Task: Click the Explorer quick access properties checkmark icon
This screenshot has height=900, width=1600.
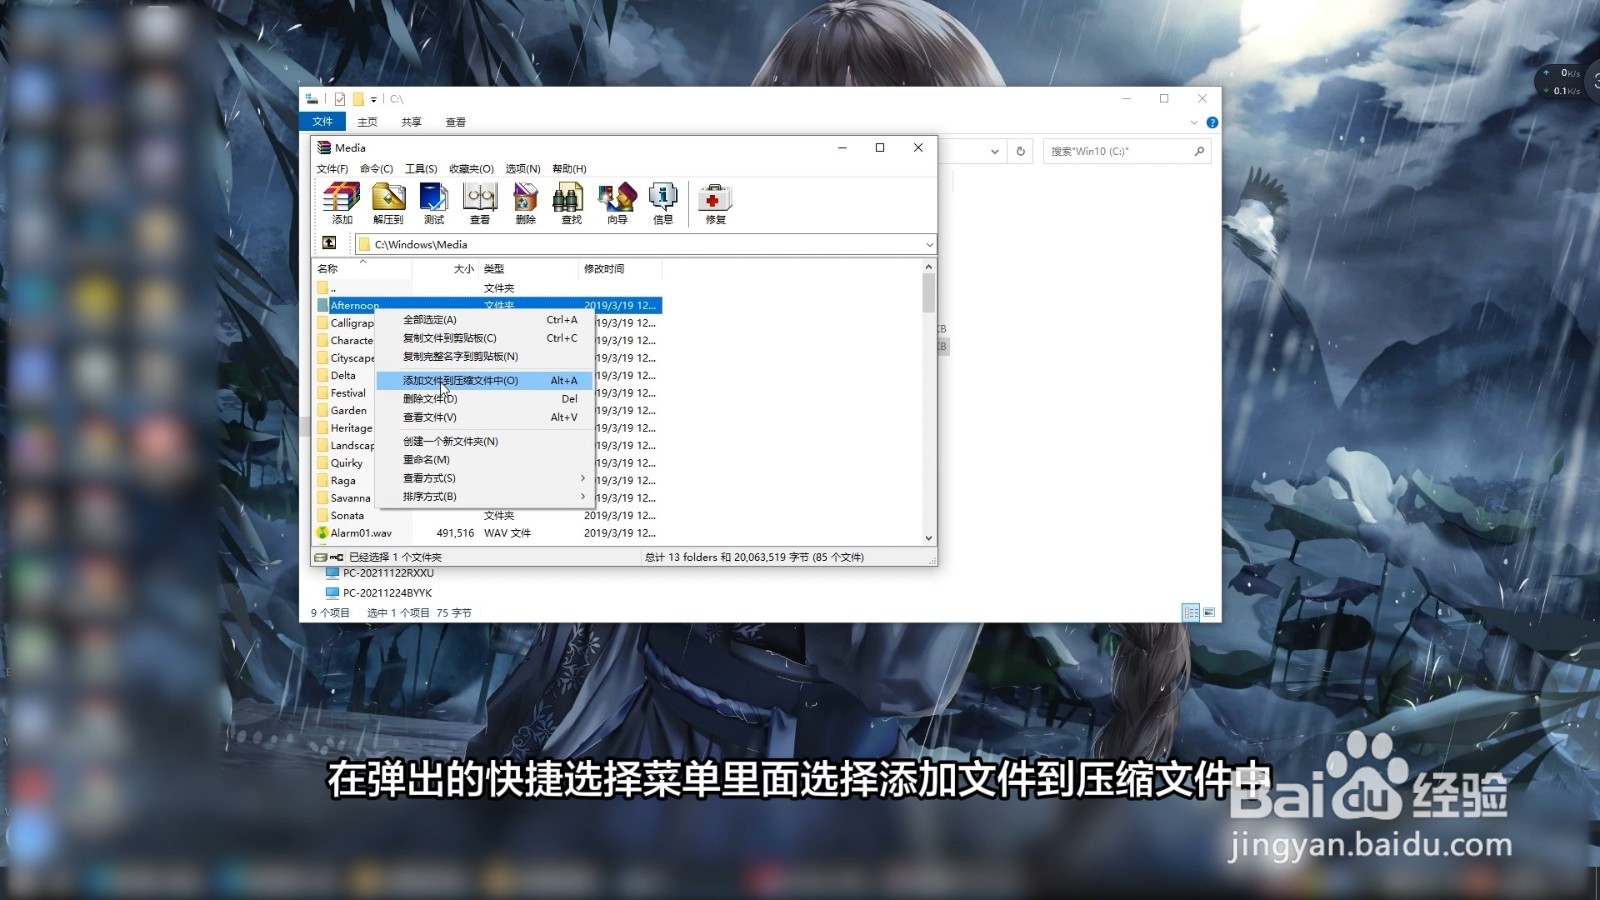Action: 340,99
